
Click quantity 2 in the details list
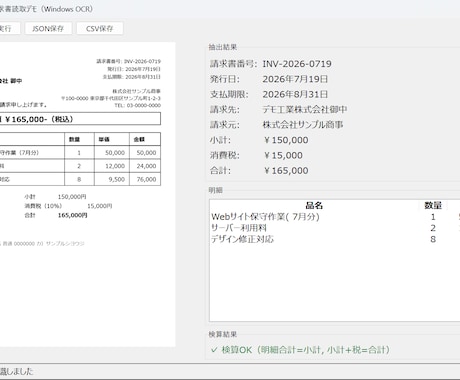(x=433, y=228)
